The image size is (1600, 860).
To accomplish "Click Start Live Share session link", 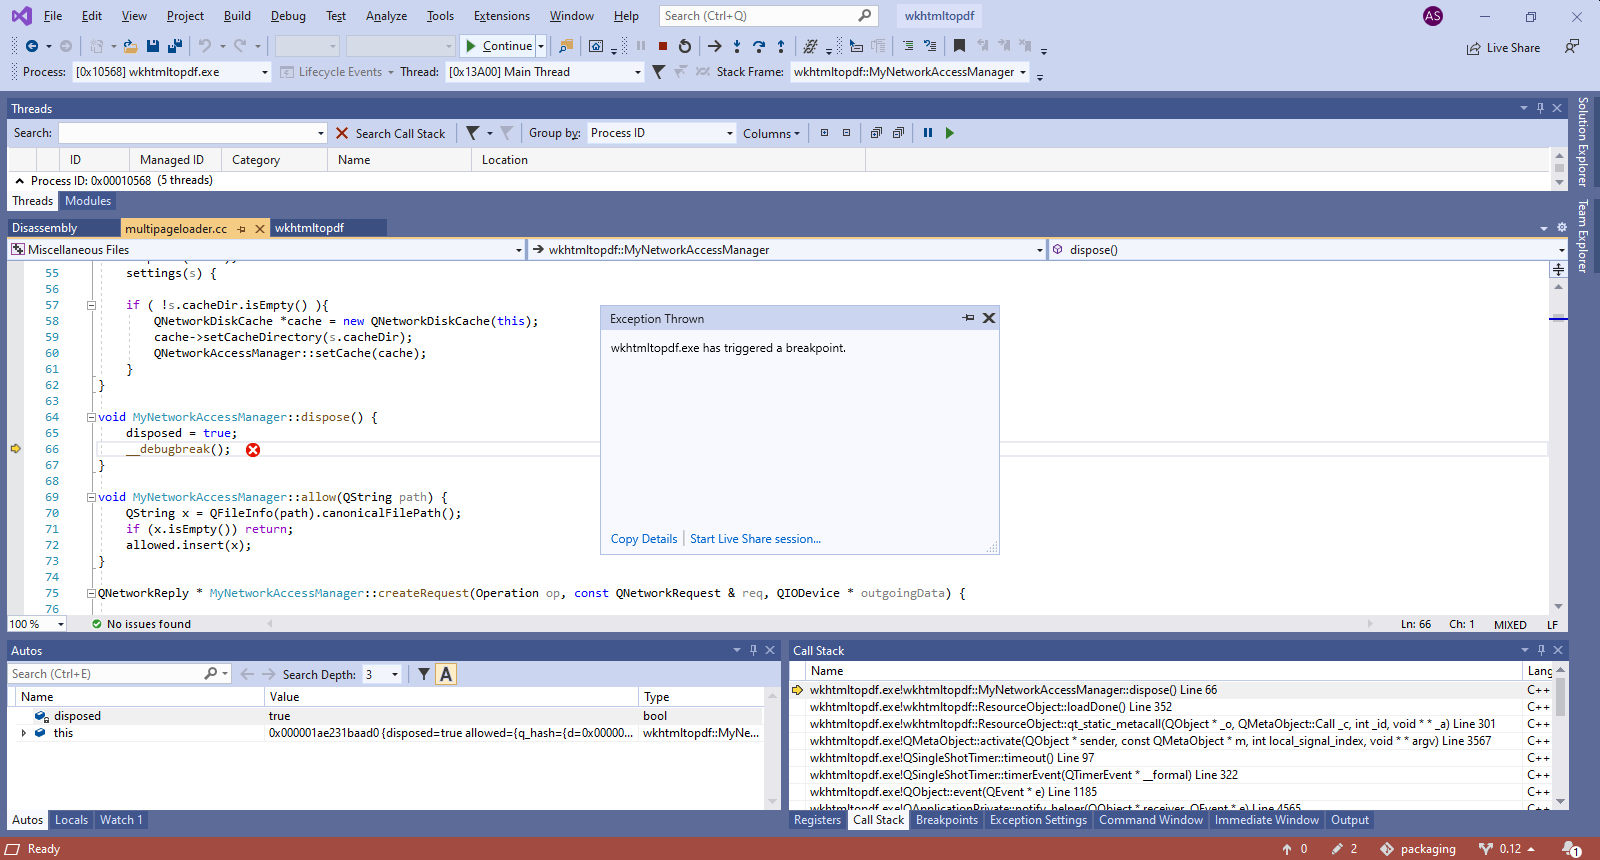I will (755, 539).
